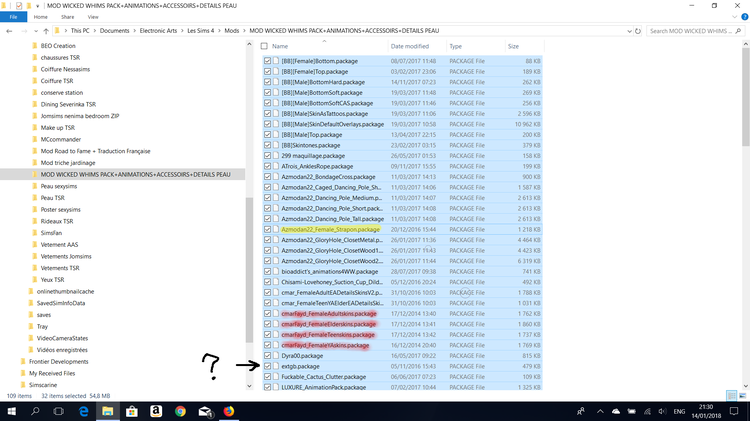Jump to Mods folder breadcrumb

pos(232,31)
